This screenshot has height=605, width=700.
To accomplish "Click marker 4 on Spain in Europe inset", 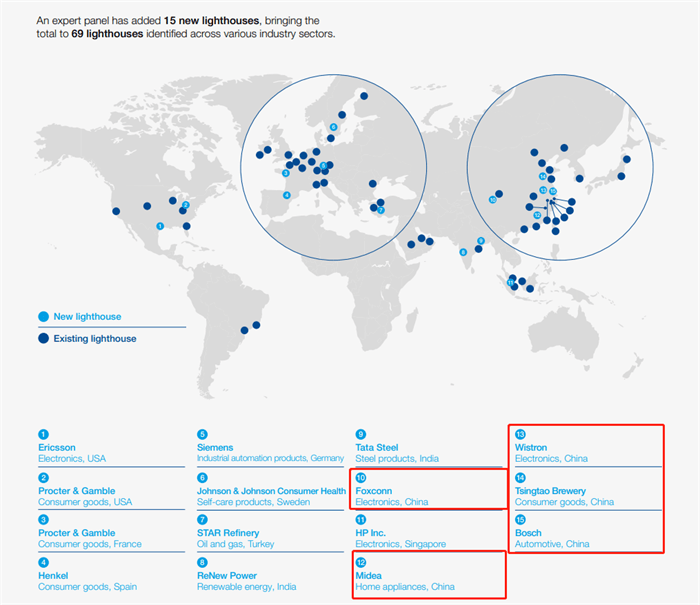I will click(287, 195).
